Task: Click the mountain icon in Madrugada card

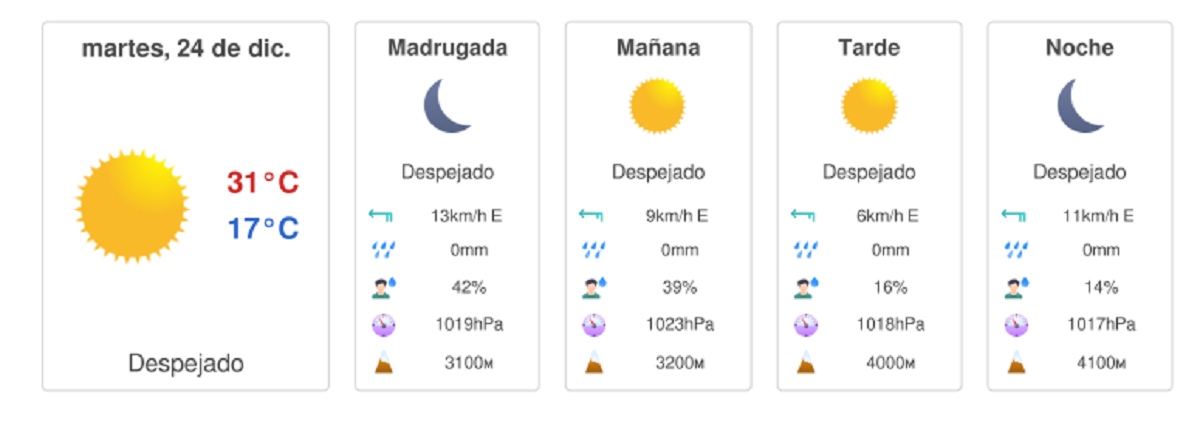Action: click(x=383, y=362)
